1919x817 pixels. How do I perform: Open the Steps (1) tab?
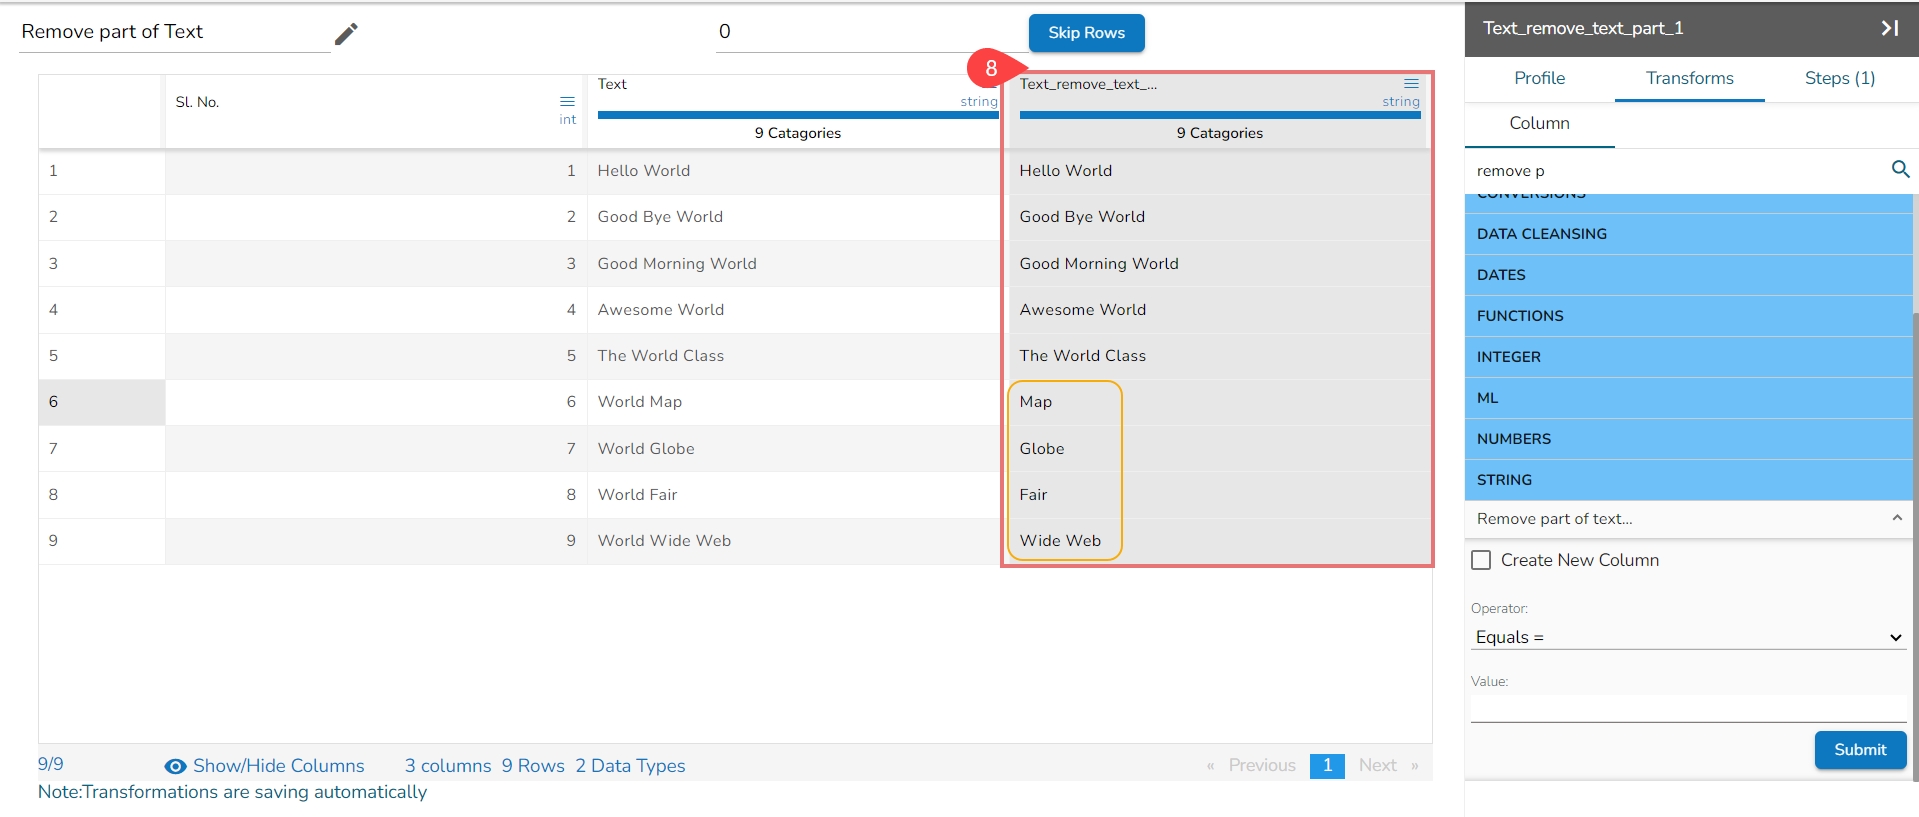click(x=1839, y=78)
